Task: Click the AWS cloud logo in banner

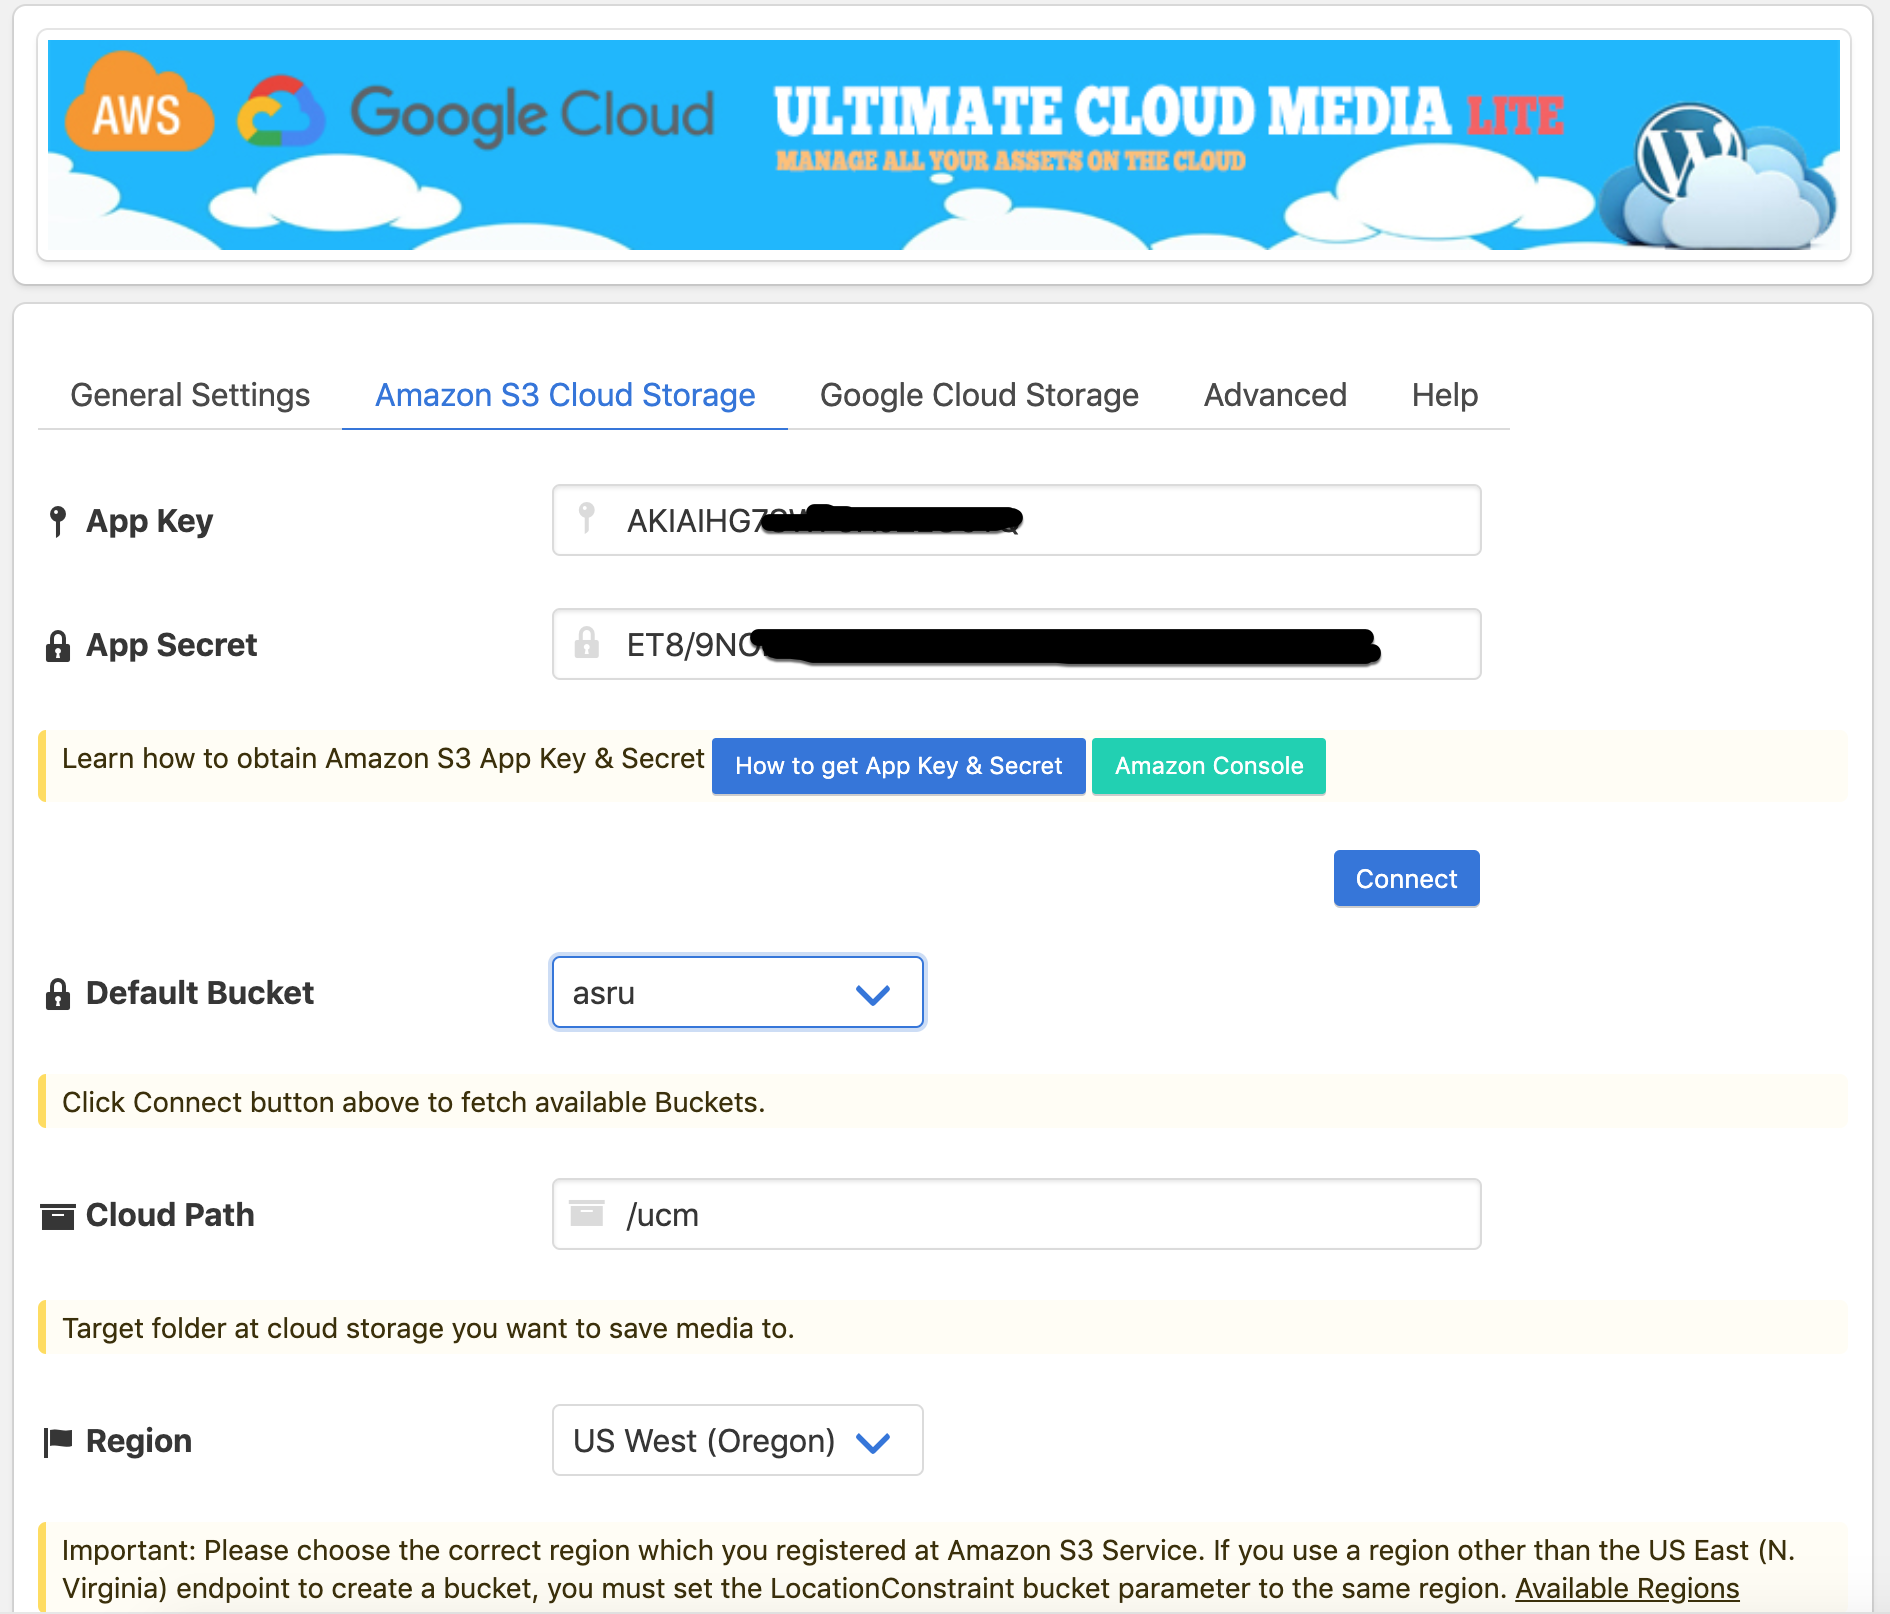Action: pyautogui.click(x=139, y=104)
